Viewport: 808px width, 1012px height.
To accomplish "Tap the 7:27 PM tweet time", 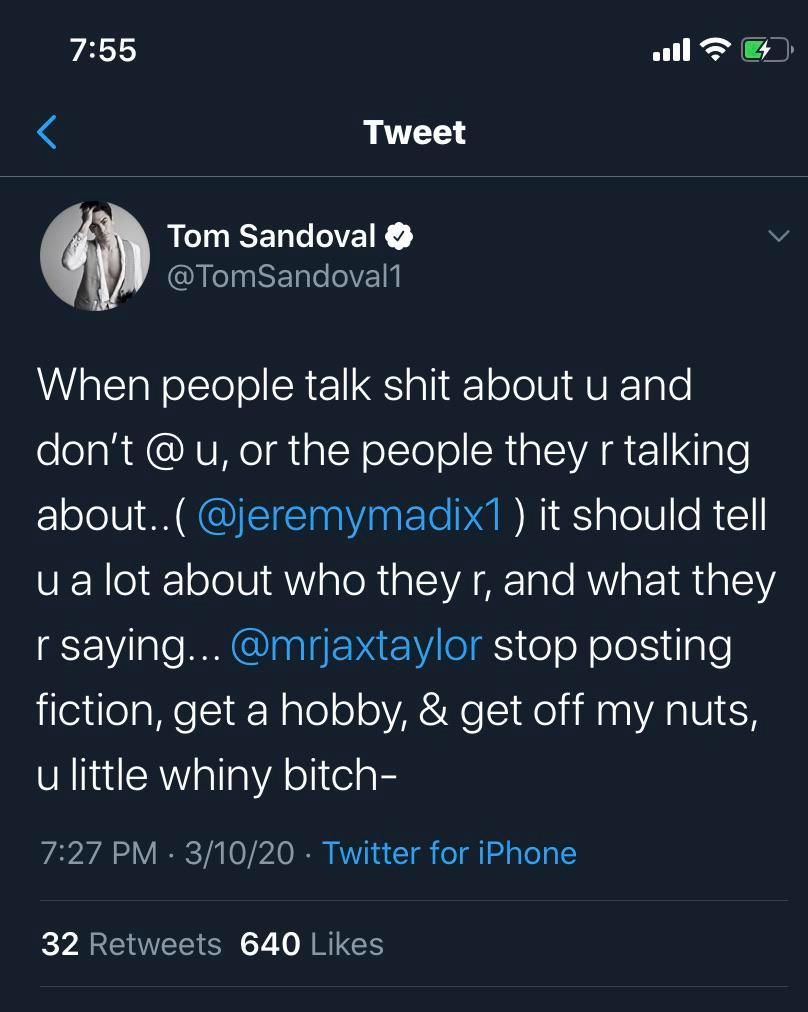I will [x=99, y=853].
